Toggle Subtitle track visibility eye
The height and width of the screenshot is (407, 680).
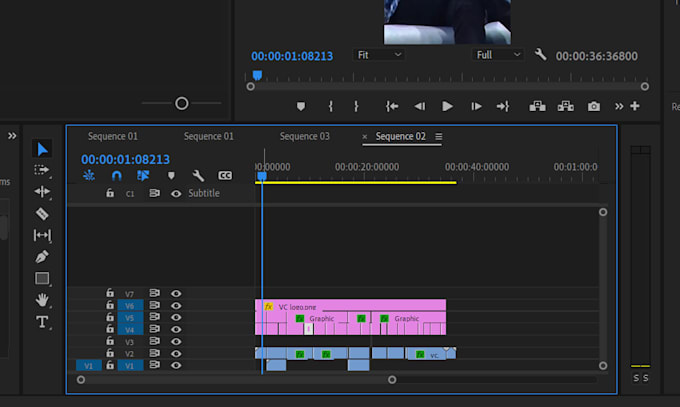point(176,194)
